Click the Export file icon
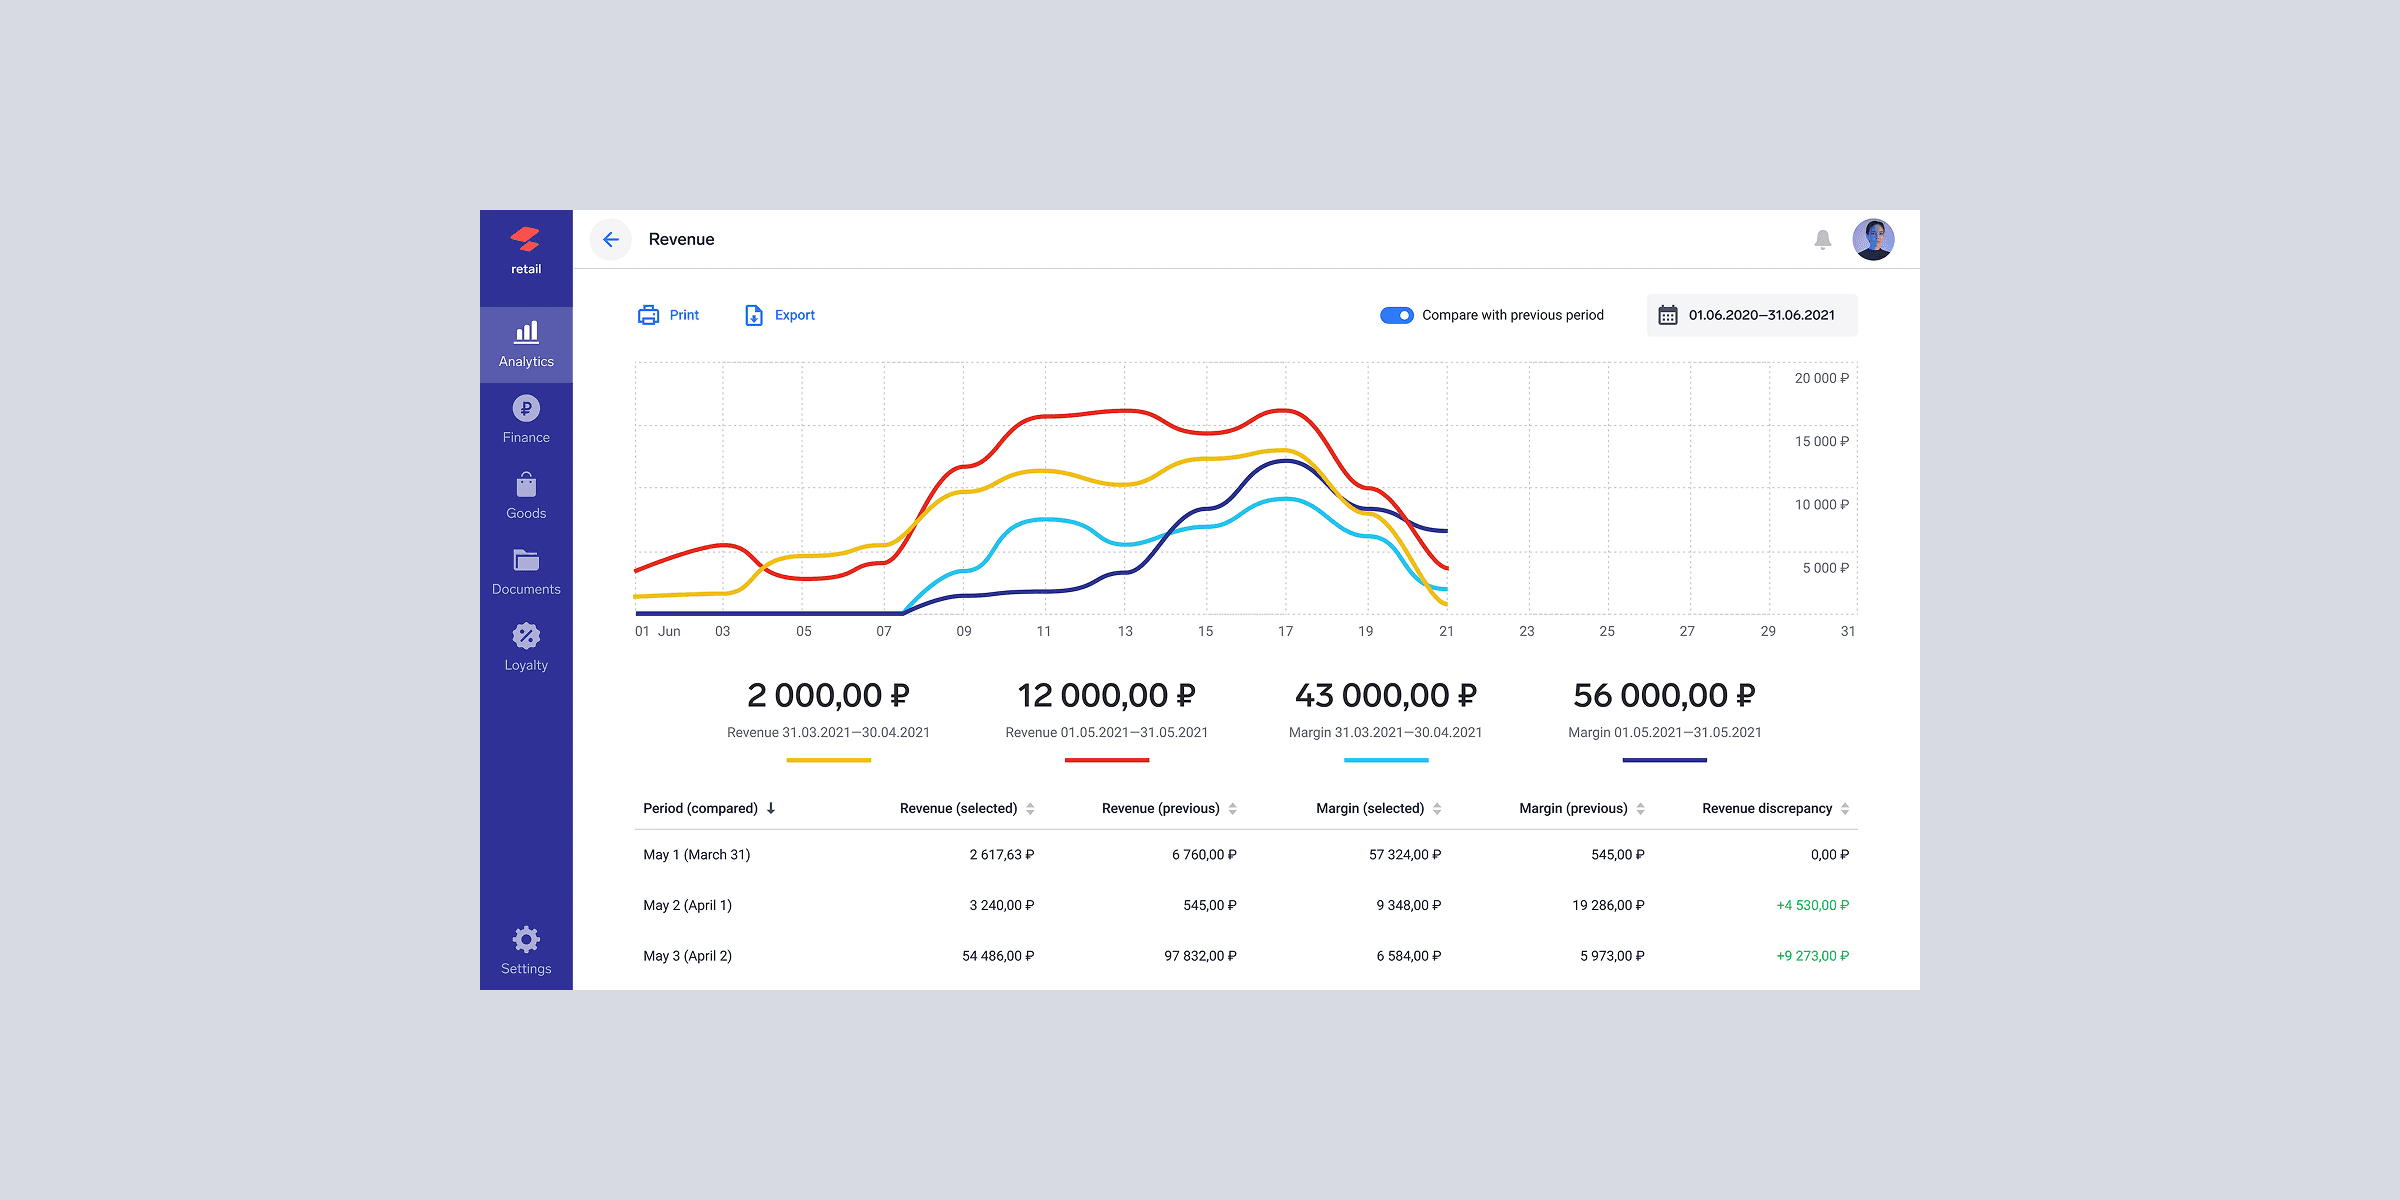The height and width of the screenshot is (1200, 2400). coord(754,315)
